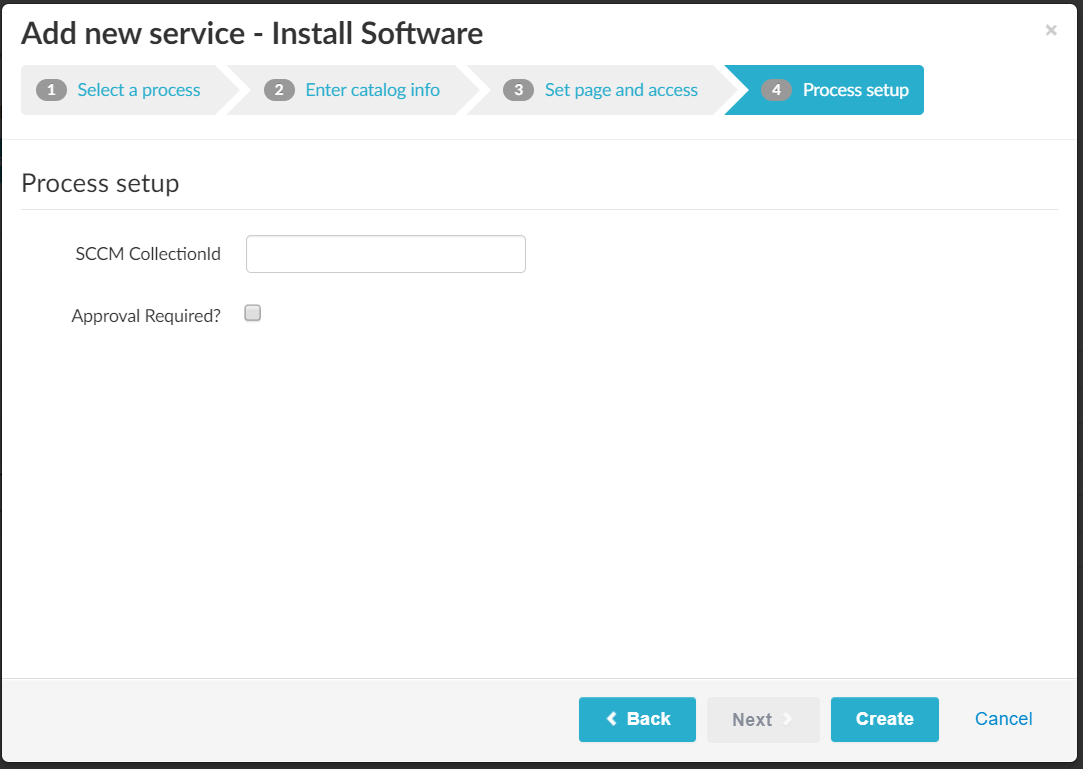Image resolution: width=1083 pixels, height=769 pixels.
Task: Switch to Set page and access step
Action: point(621,90)
